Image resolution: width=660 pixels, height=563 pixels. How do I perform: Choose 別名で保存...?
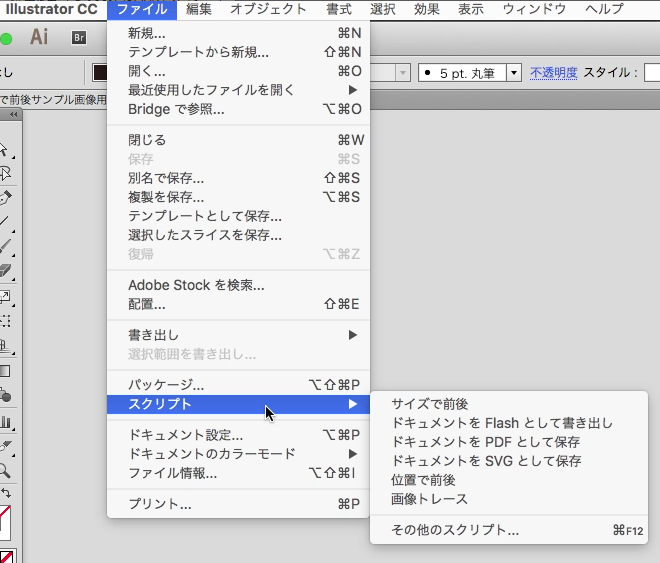[x=238, y=178]
